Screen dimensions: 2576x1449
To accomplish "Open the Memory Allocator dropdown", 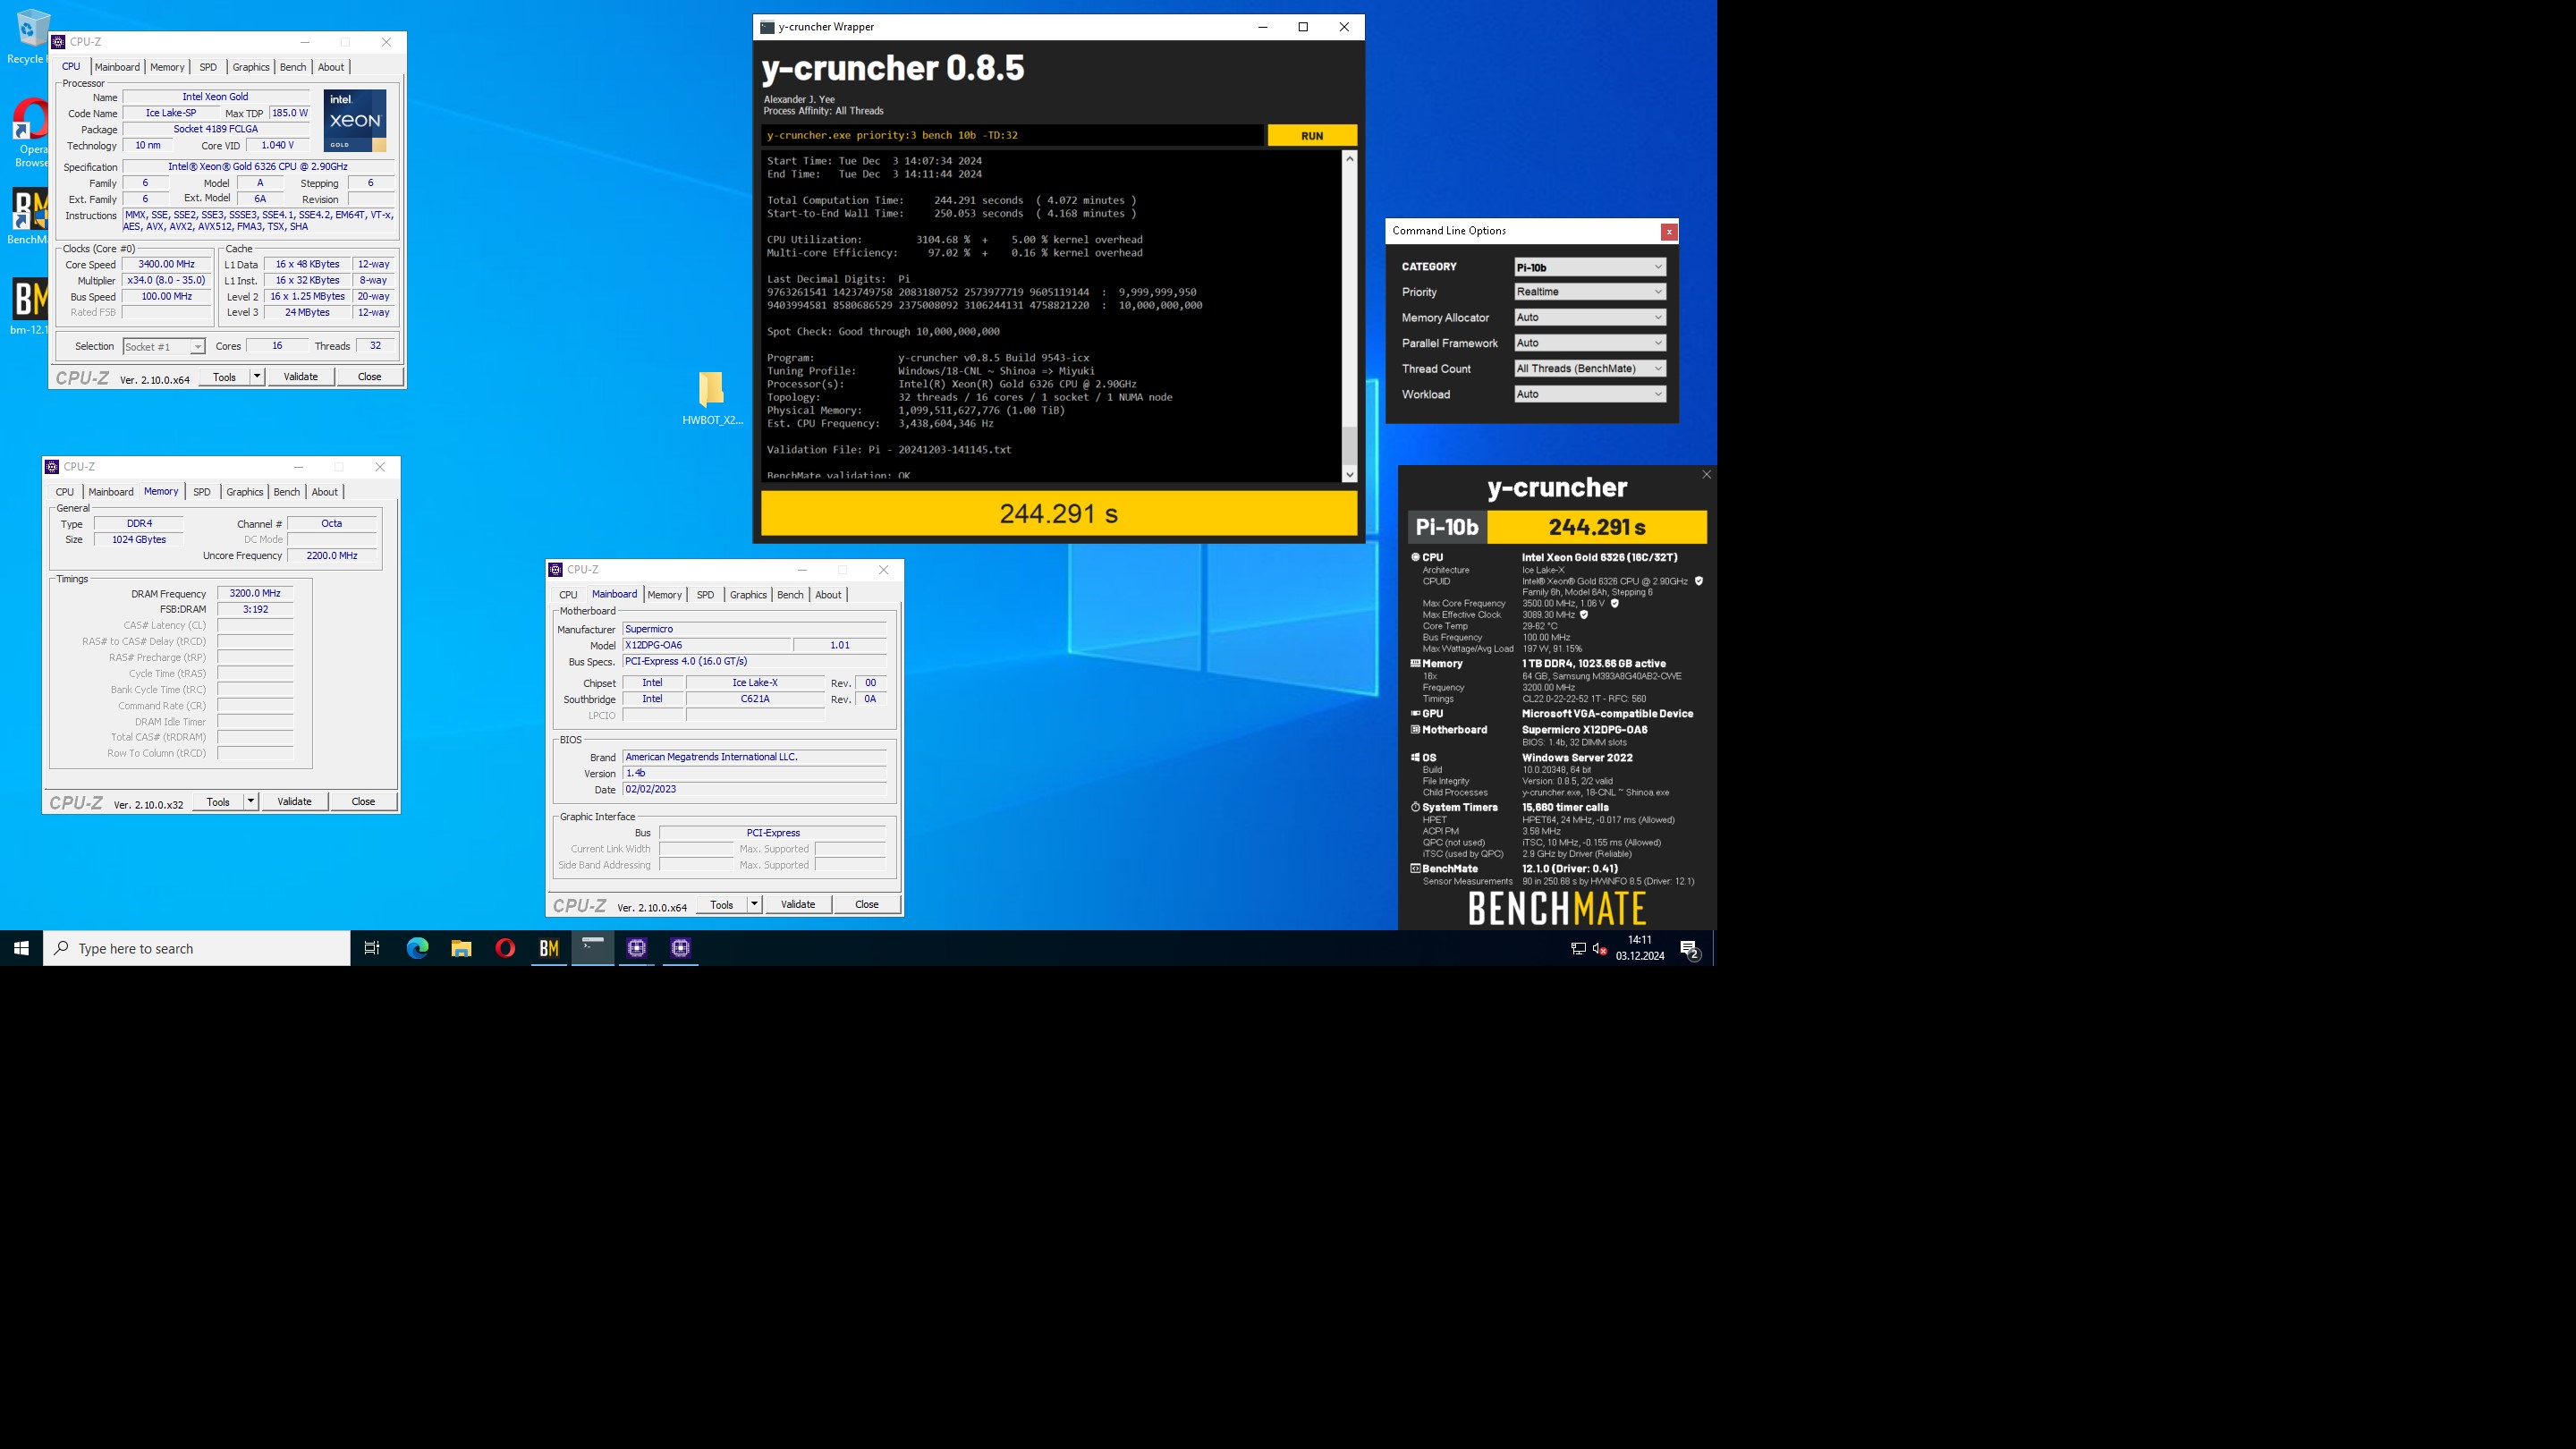I will pos(1589,318).
